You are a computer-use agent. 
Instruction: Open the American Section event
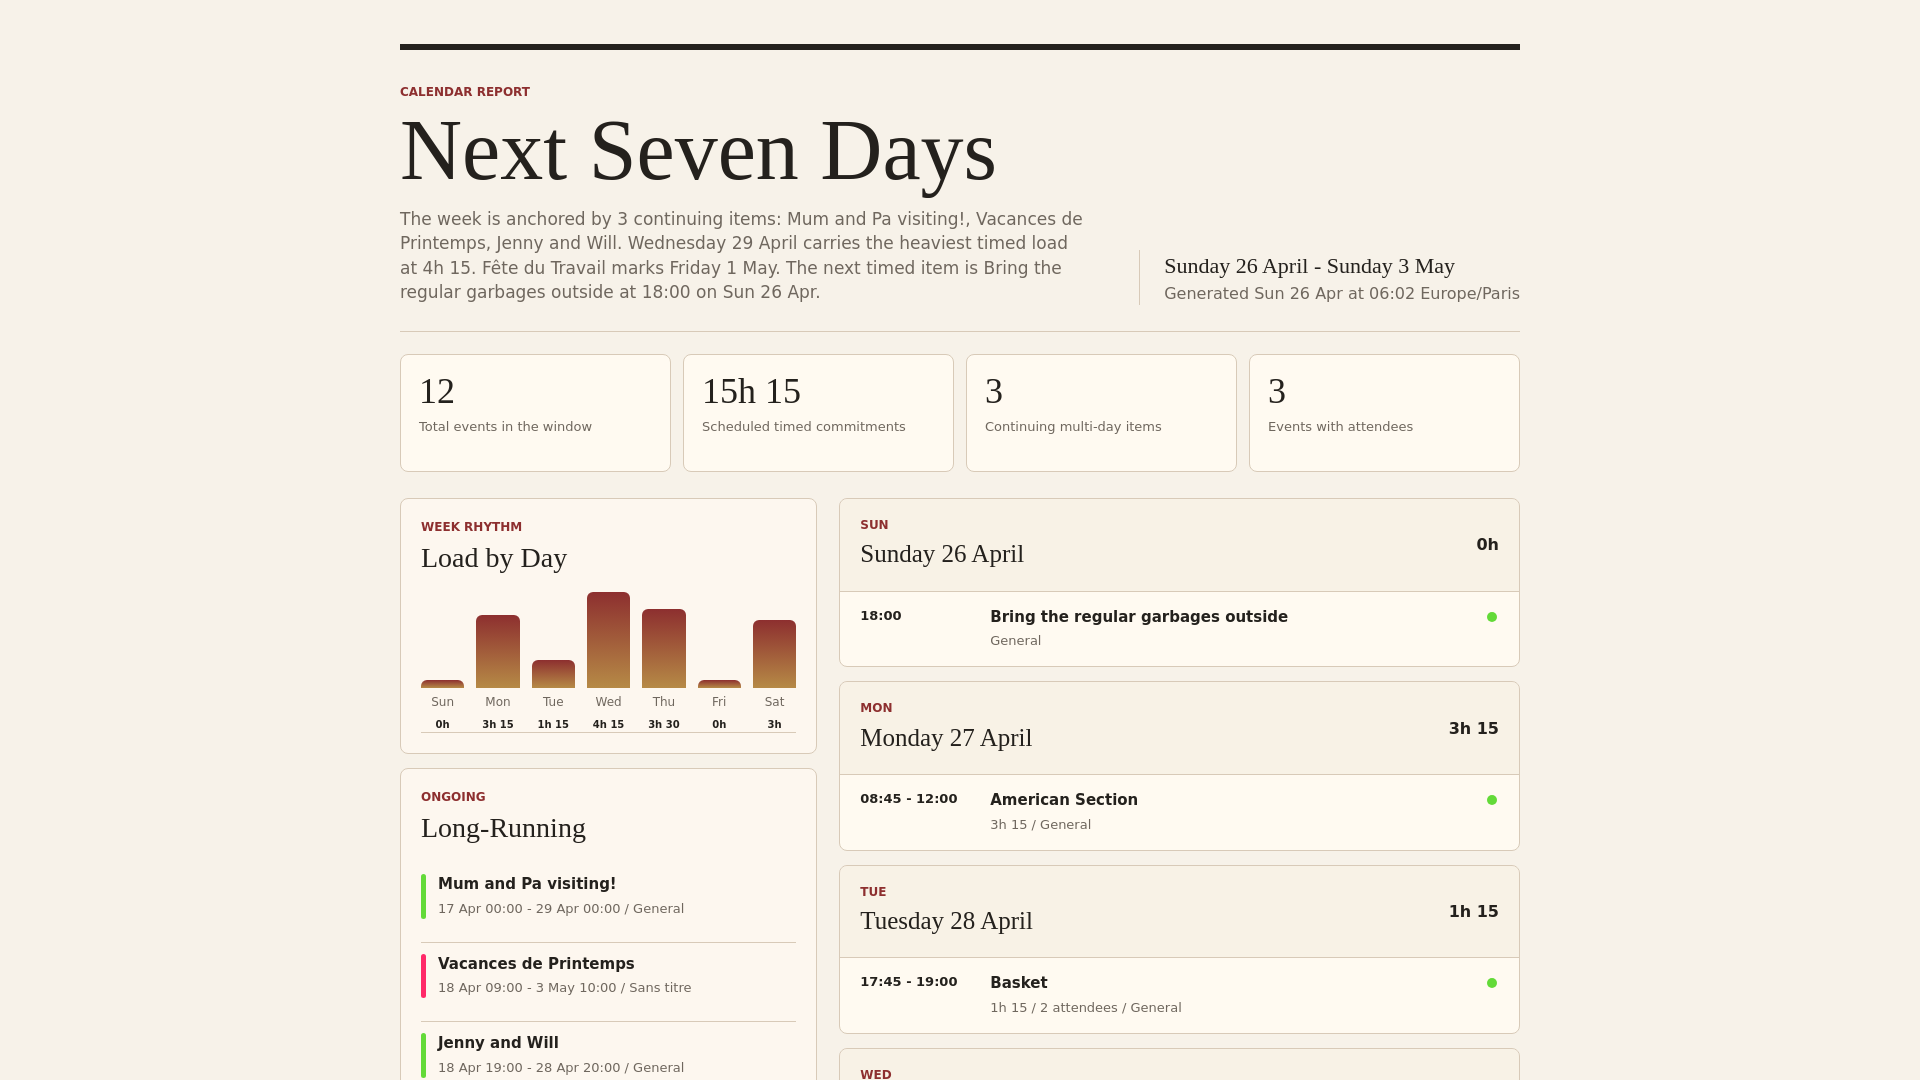[1179, 812]
